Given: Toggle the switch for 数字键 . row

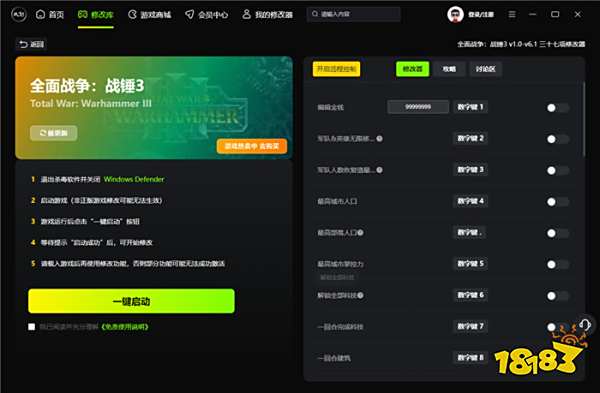Looking at the screenshot, I should tap(558, 233).
